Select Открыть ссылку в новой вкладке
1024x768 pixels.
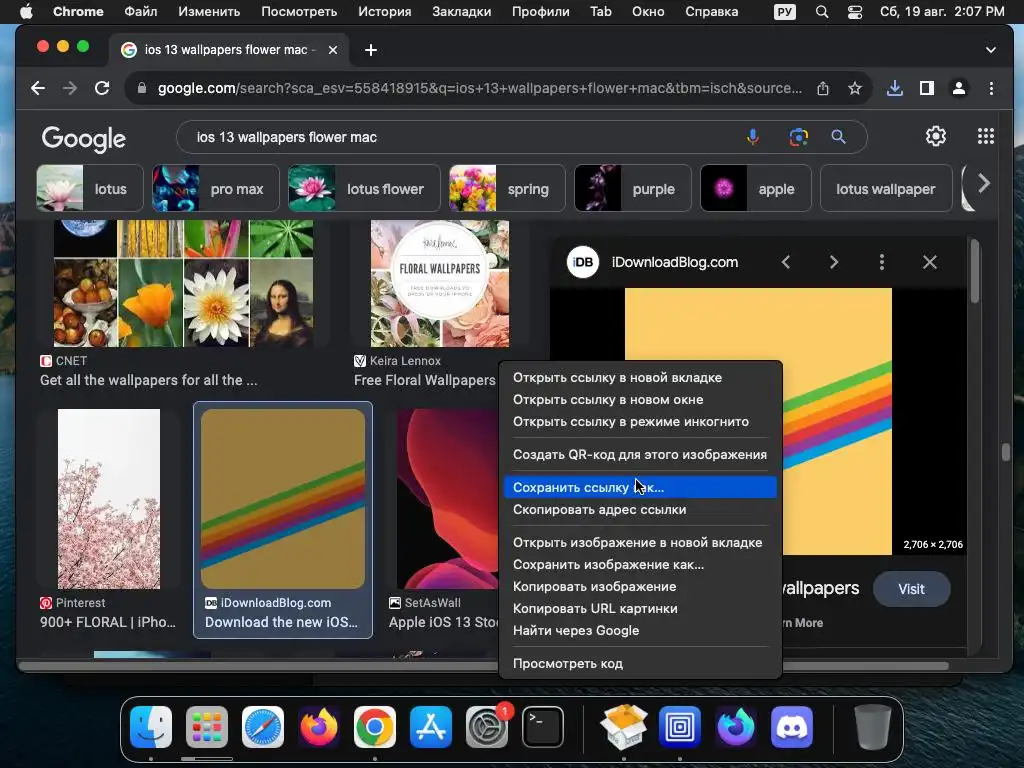[640, 377]
